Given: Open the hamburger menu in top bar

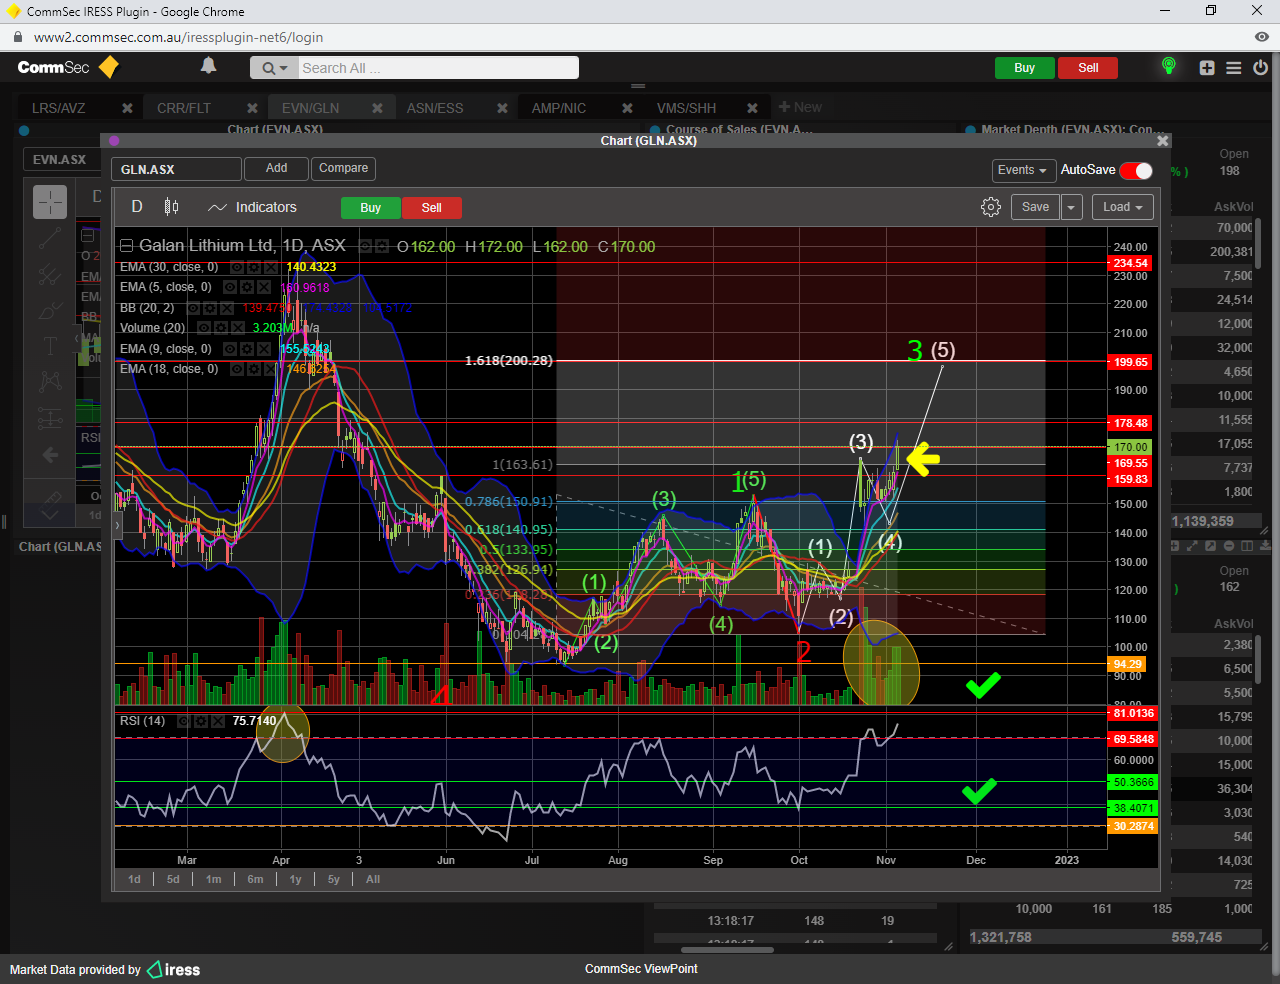Looking at the screenshot, I should pyautogui.click(x=1234, y=68).
